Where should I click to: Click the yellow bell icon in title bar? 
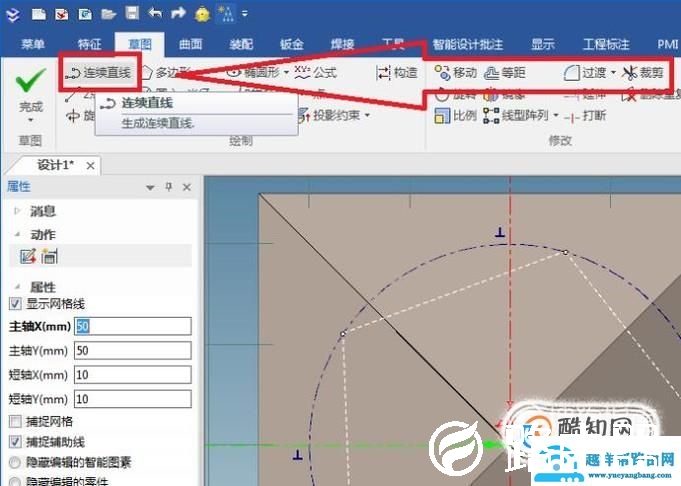[x=202, y=14]
